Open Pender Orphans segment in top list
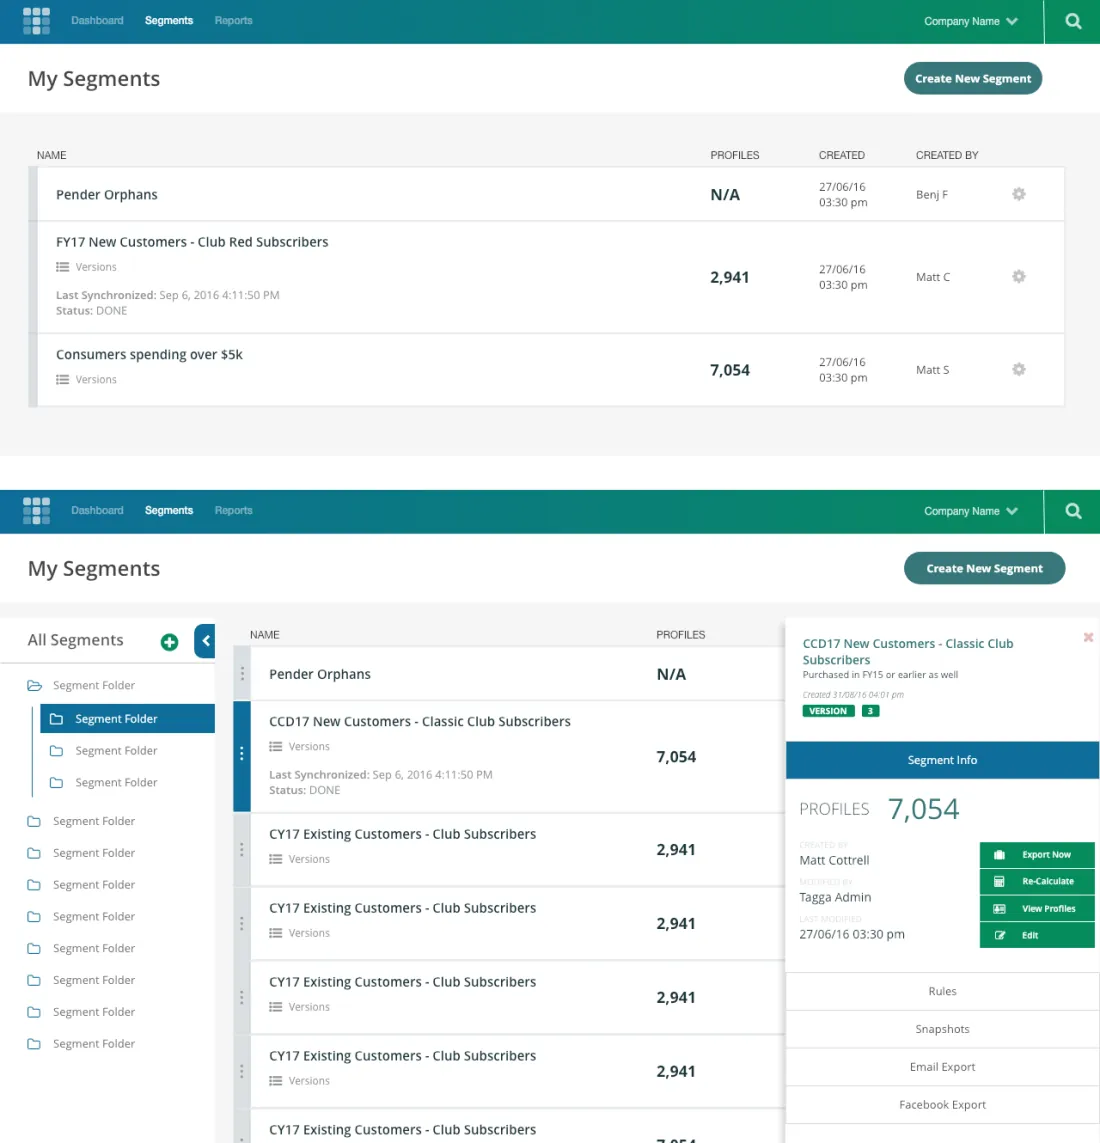 point(106,195)
